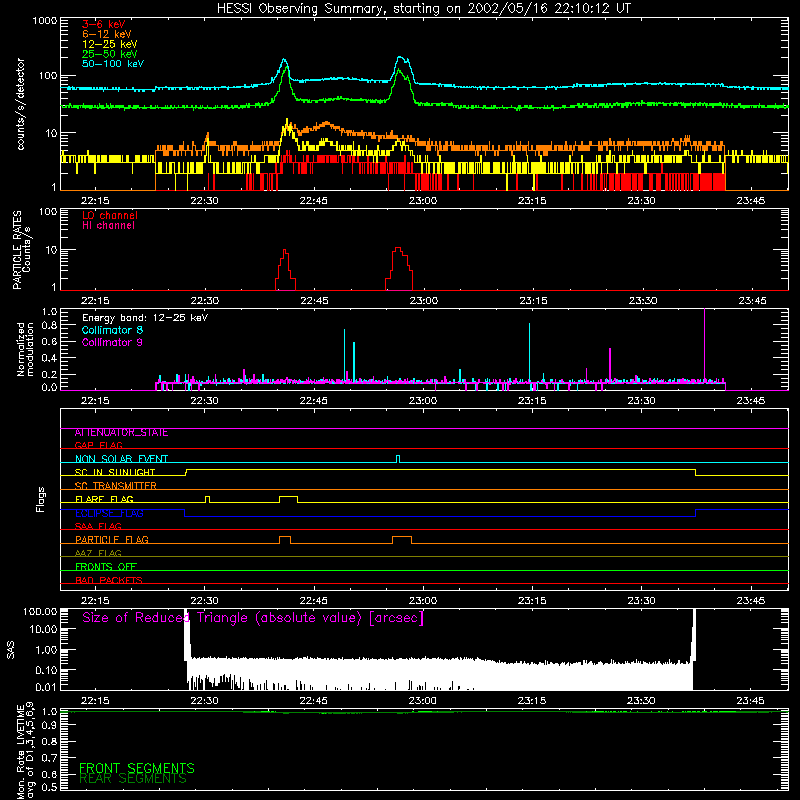Select the '12-25 keV' legend label in the top panel
The image size is (800, 800).
[x=109, y=44]
